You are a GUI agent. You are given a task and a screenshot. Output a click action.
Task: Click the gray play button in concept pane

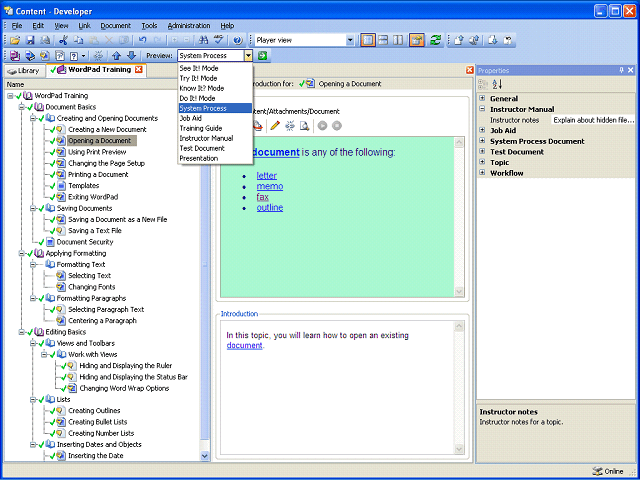tap(322, 126)
